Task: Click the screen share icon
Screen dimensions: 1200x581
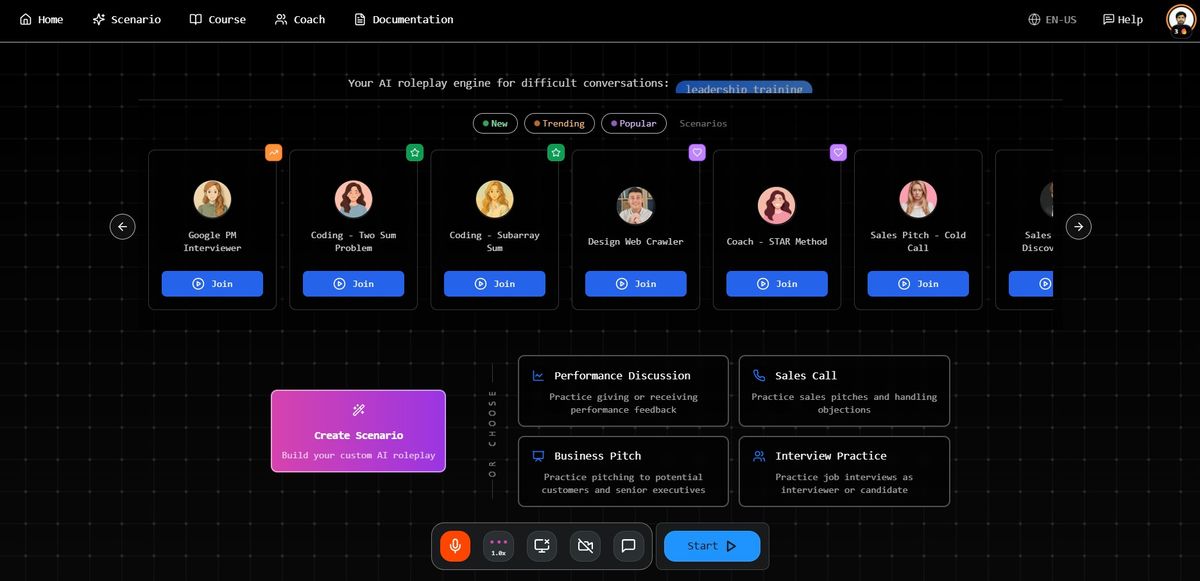Action: click(542, 546)
